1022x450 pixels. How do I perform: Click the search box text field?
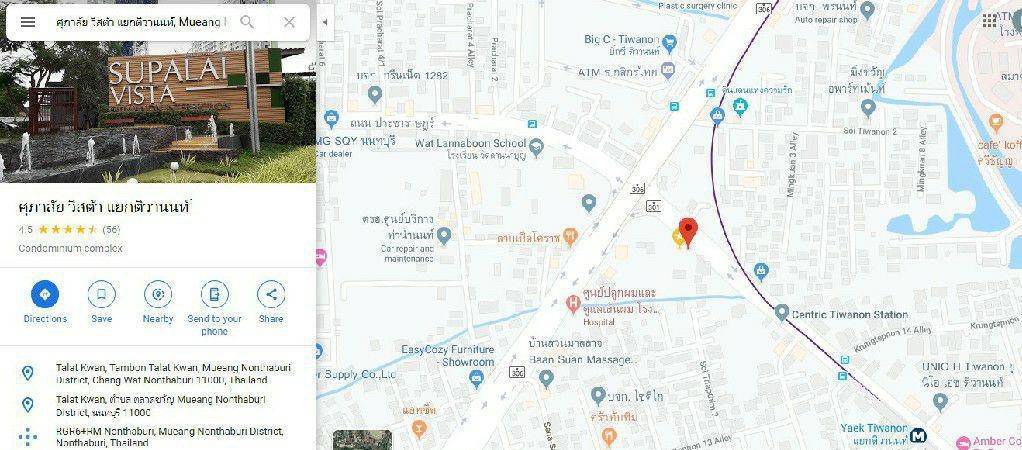point(141,22)
